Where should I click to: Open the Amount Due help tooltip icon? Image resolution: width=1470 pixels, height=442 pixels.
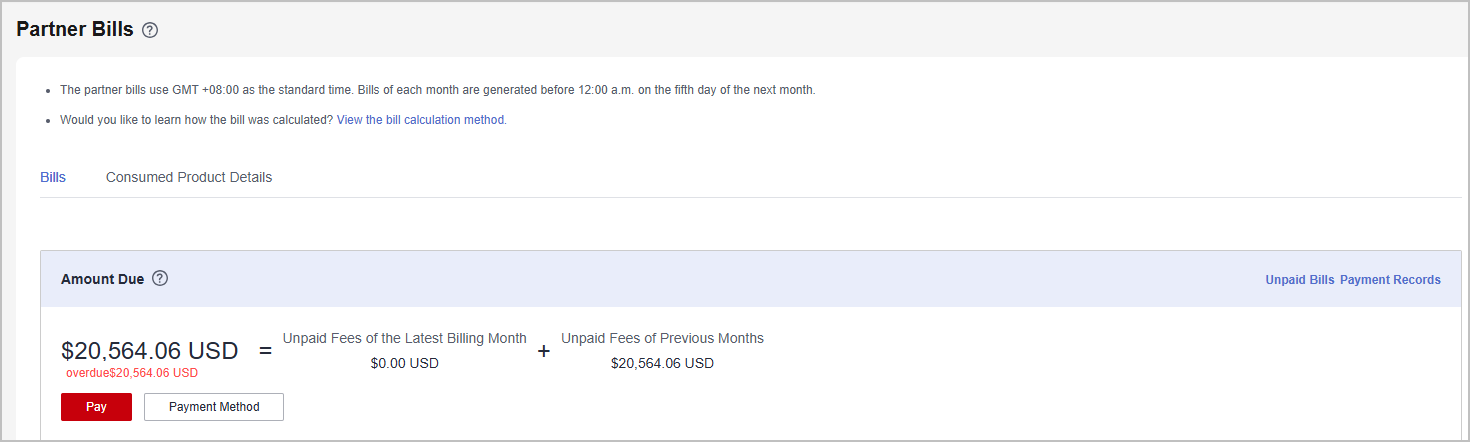(x=160, y=279)
